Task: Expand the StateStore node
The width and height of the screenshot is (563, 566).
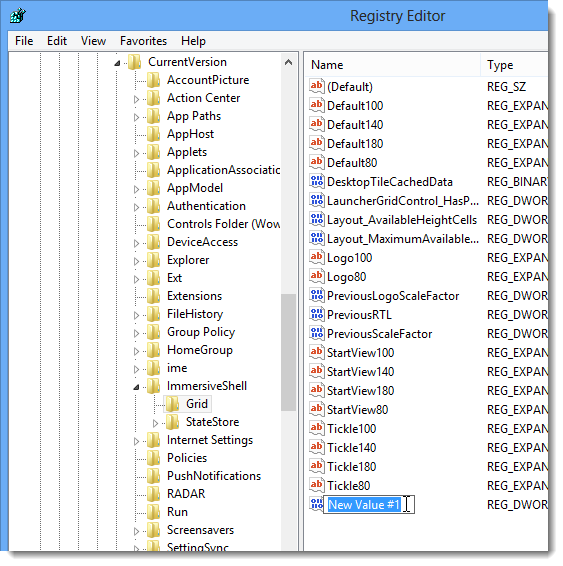Action: tap(155, 423)
